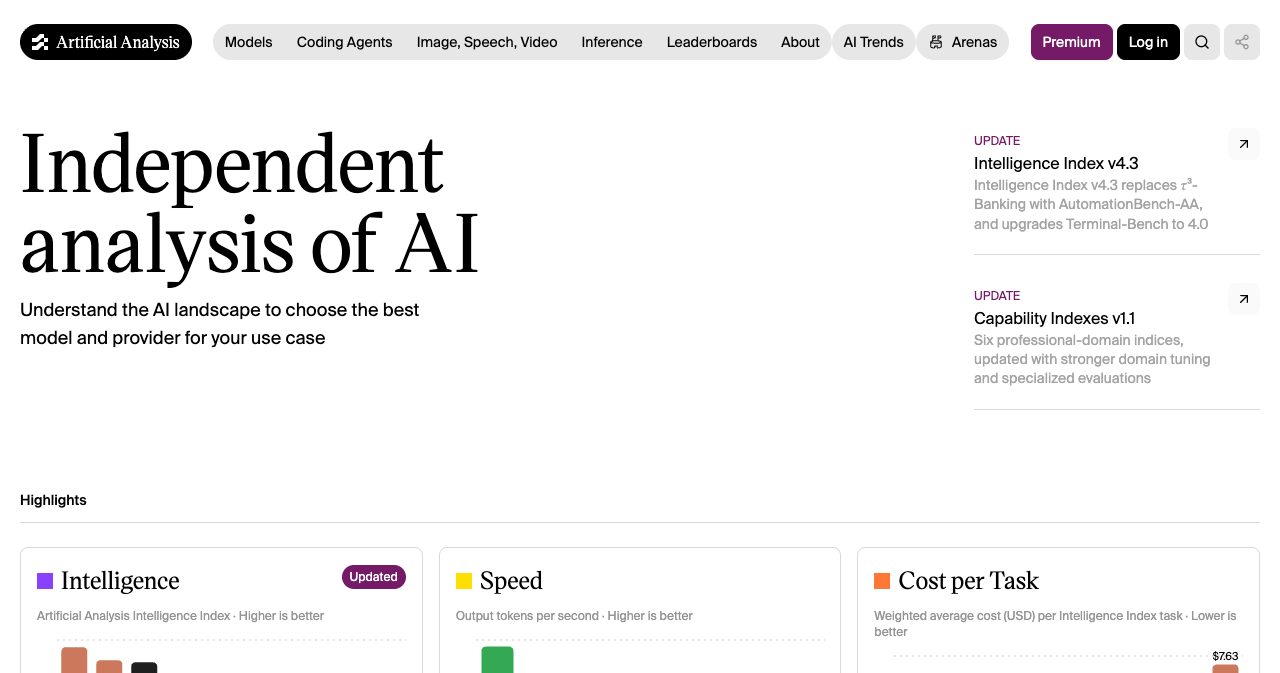Screen dimensions: 1280x673
Task: Click the Premium button
Action: point(1072,42)
